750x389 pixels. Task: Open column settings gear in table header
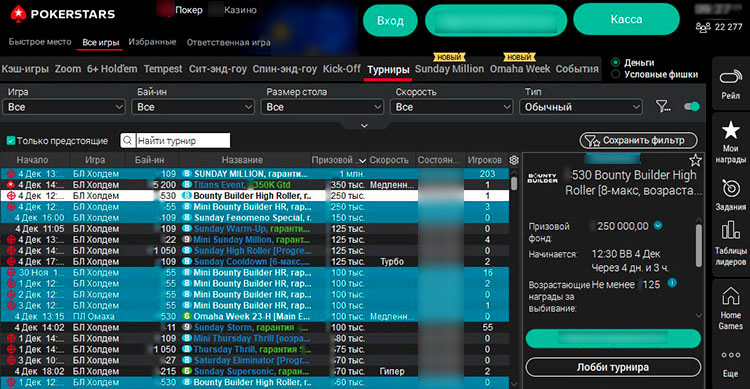point(514,160)
